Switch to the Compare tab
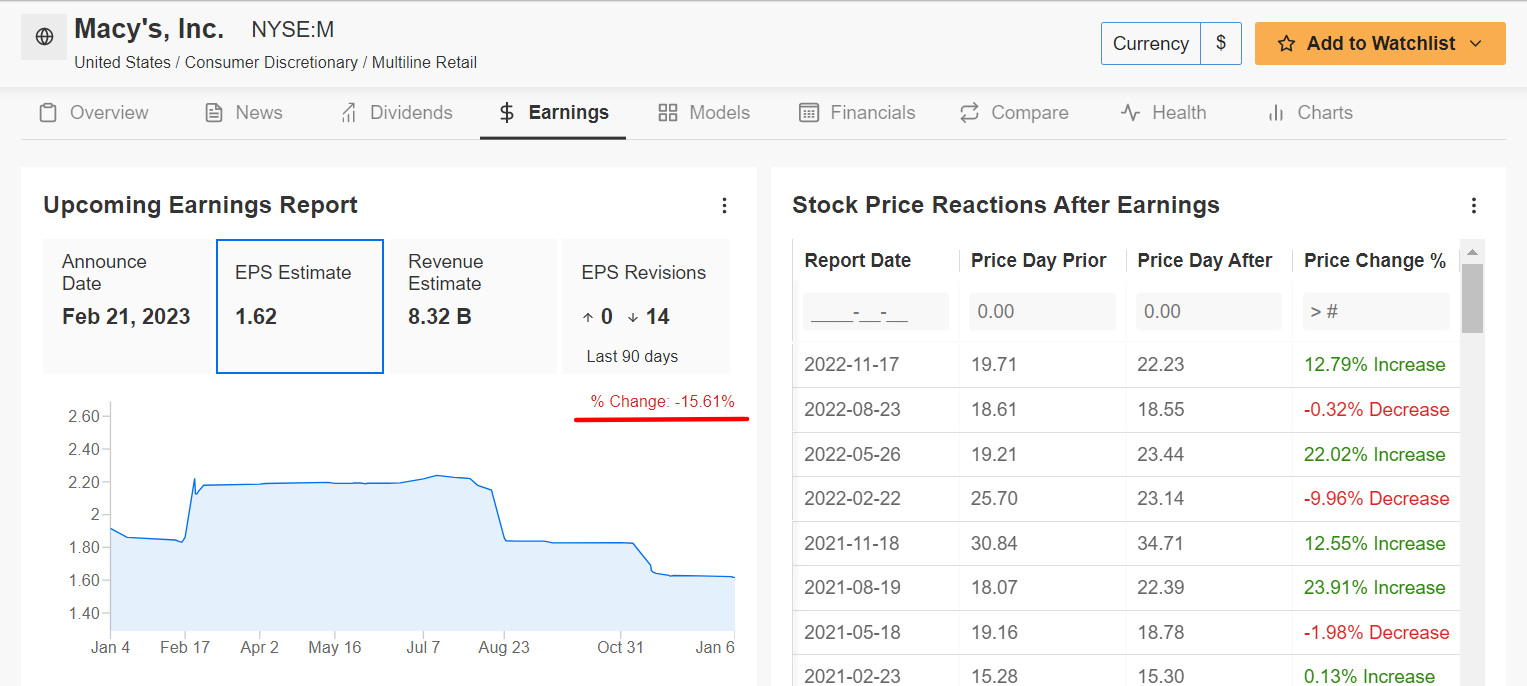Screen dimensions: 1527x686 (x=1014, y=113)
